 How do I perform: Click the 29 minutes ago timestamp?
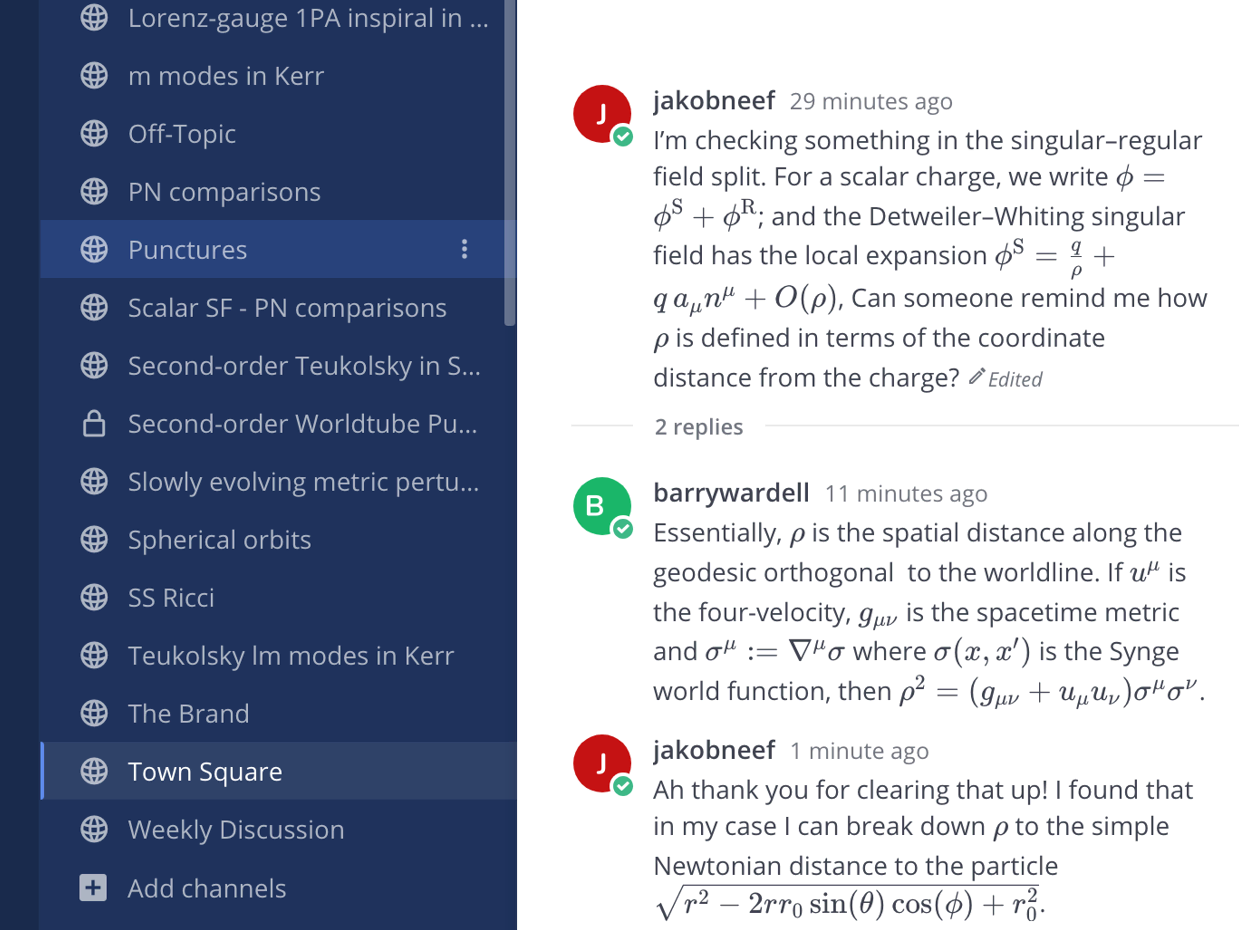pos(870,102)
